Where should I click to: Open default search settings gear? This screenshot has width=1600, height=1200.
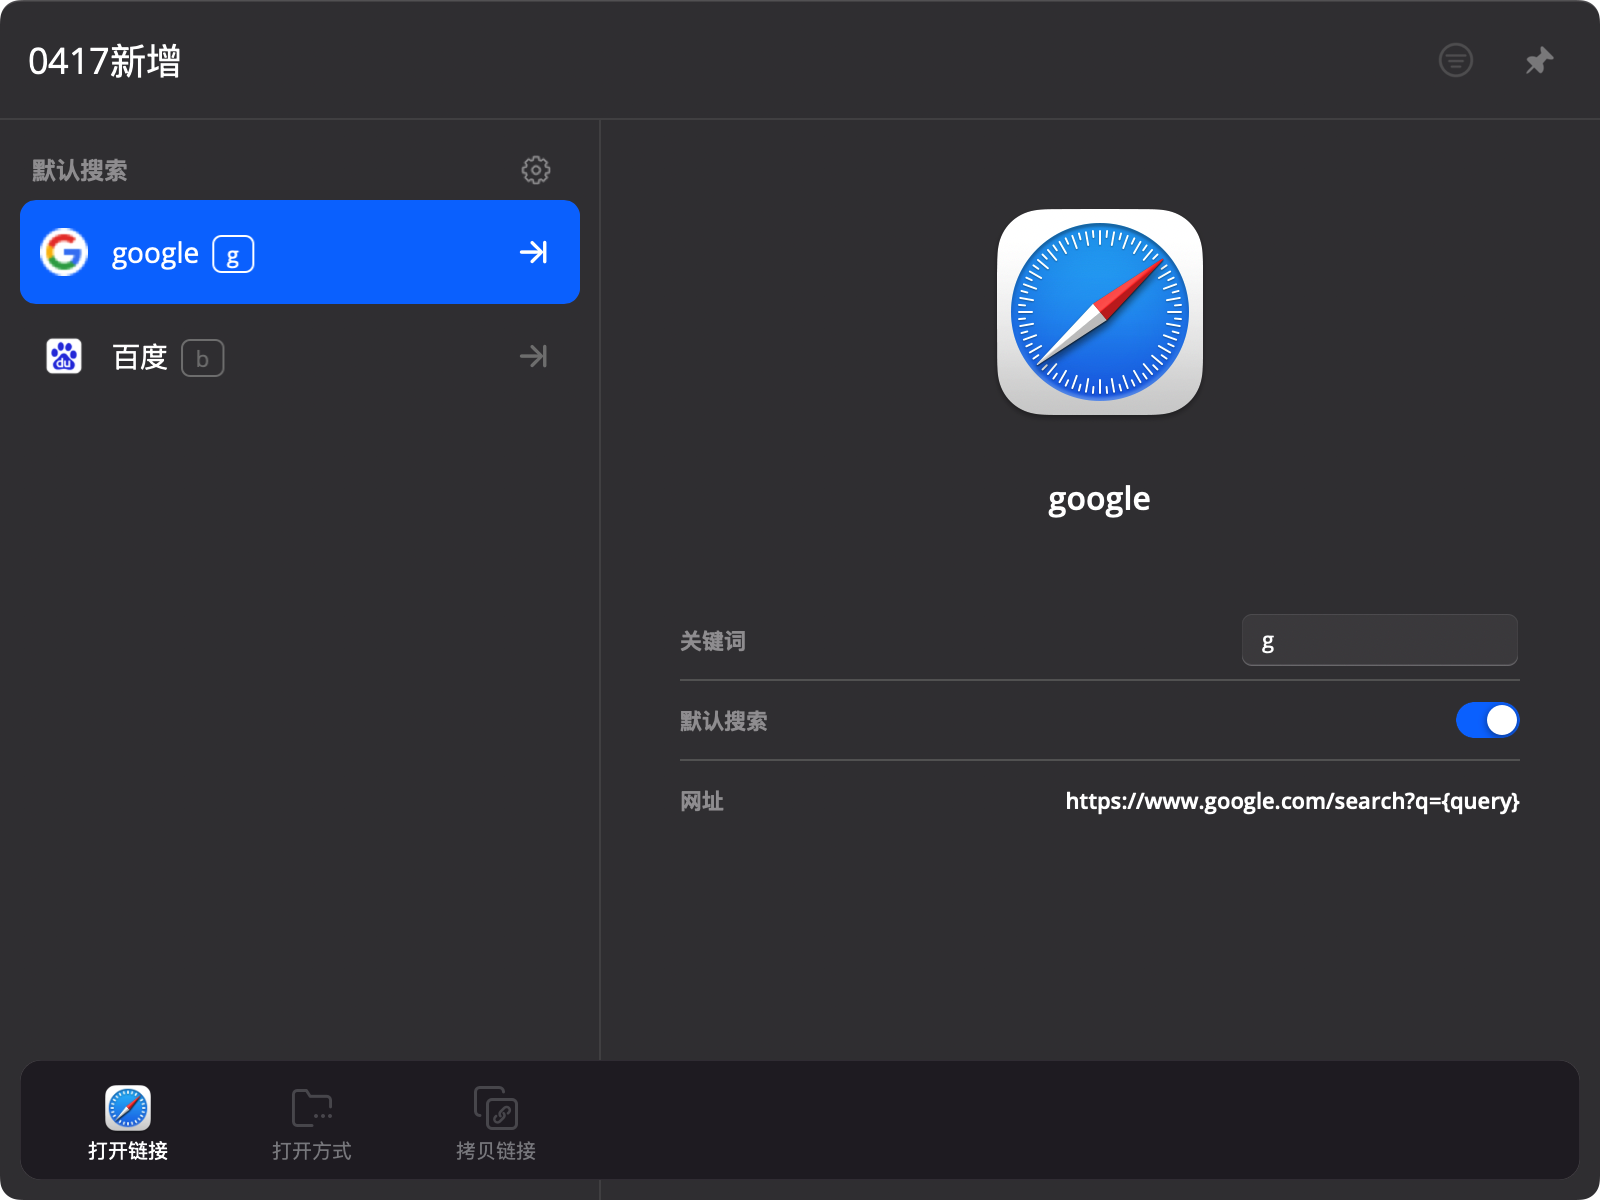click(x=536, y=170)
